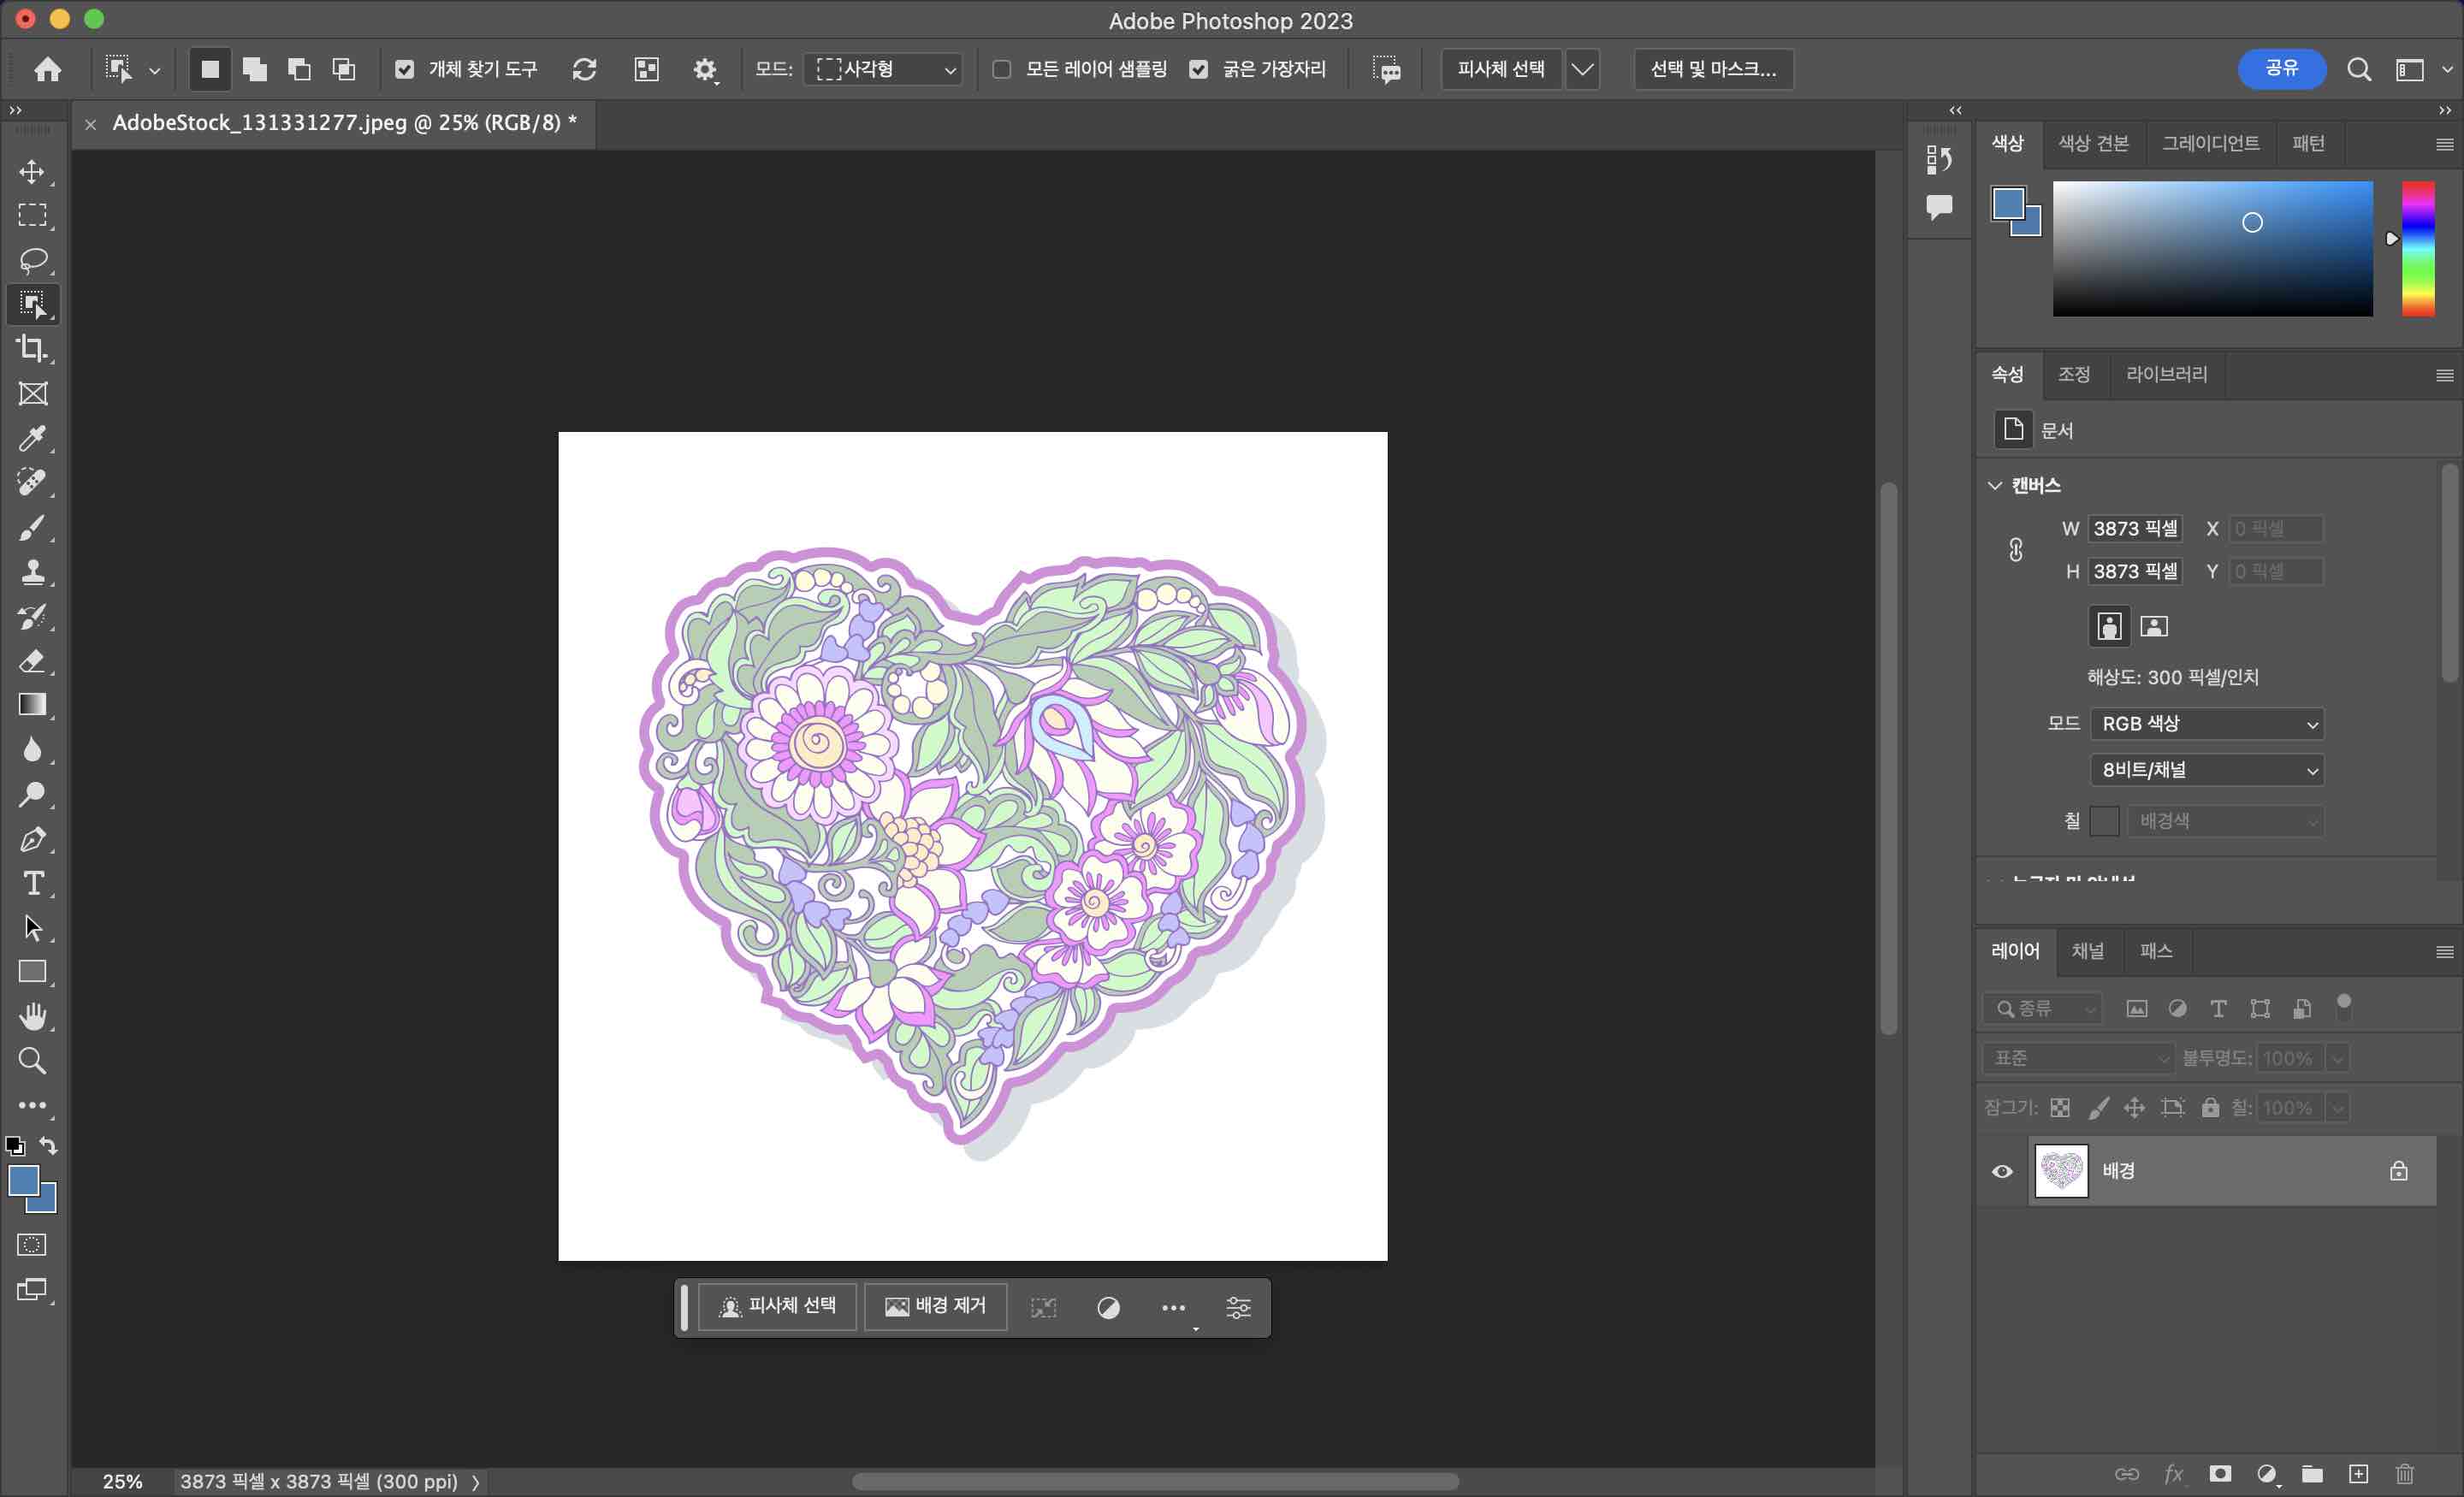The image size is (2464, 1497).
Task: Open the RGB 색상 mode dropdown
Action: (2206, 724)
